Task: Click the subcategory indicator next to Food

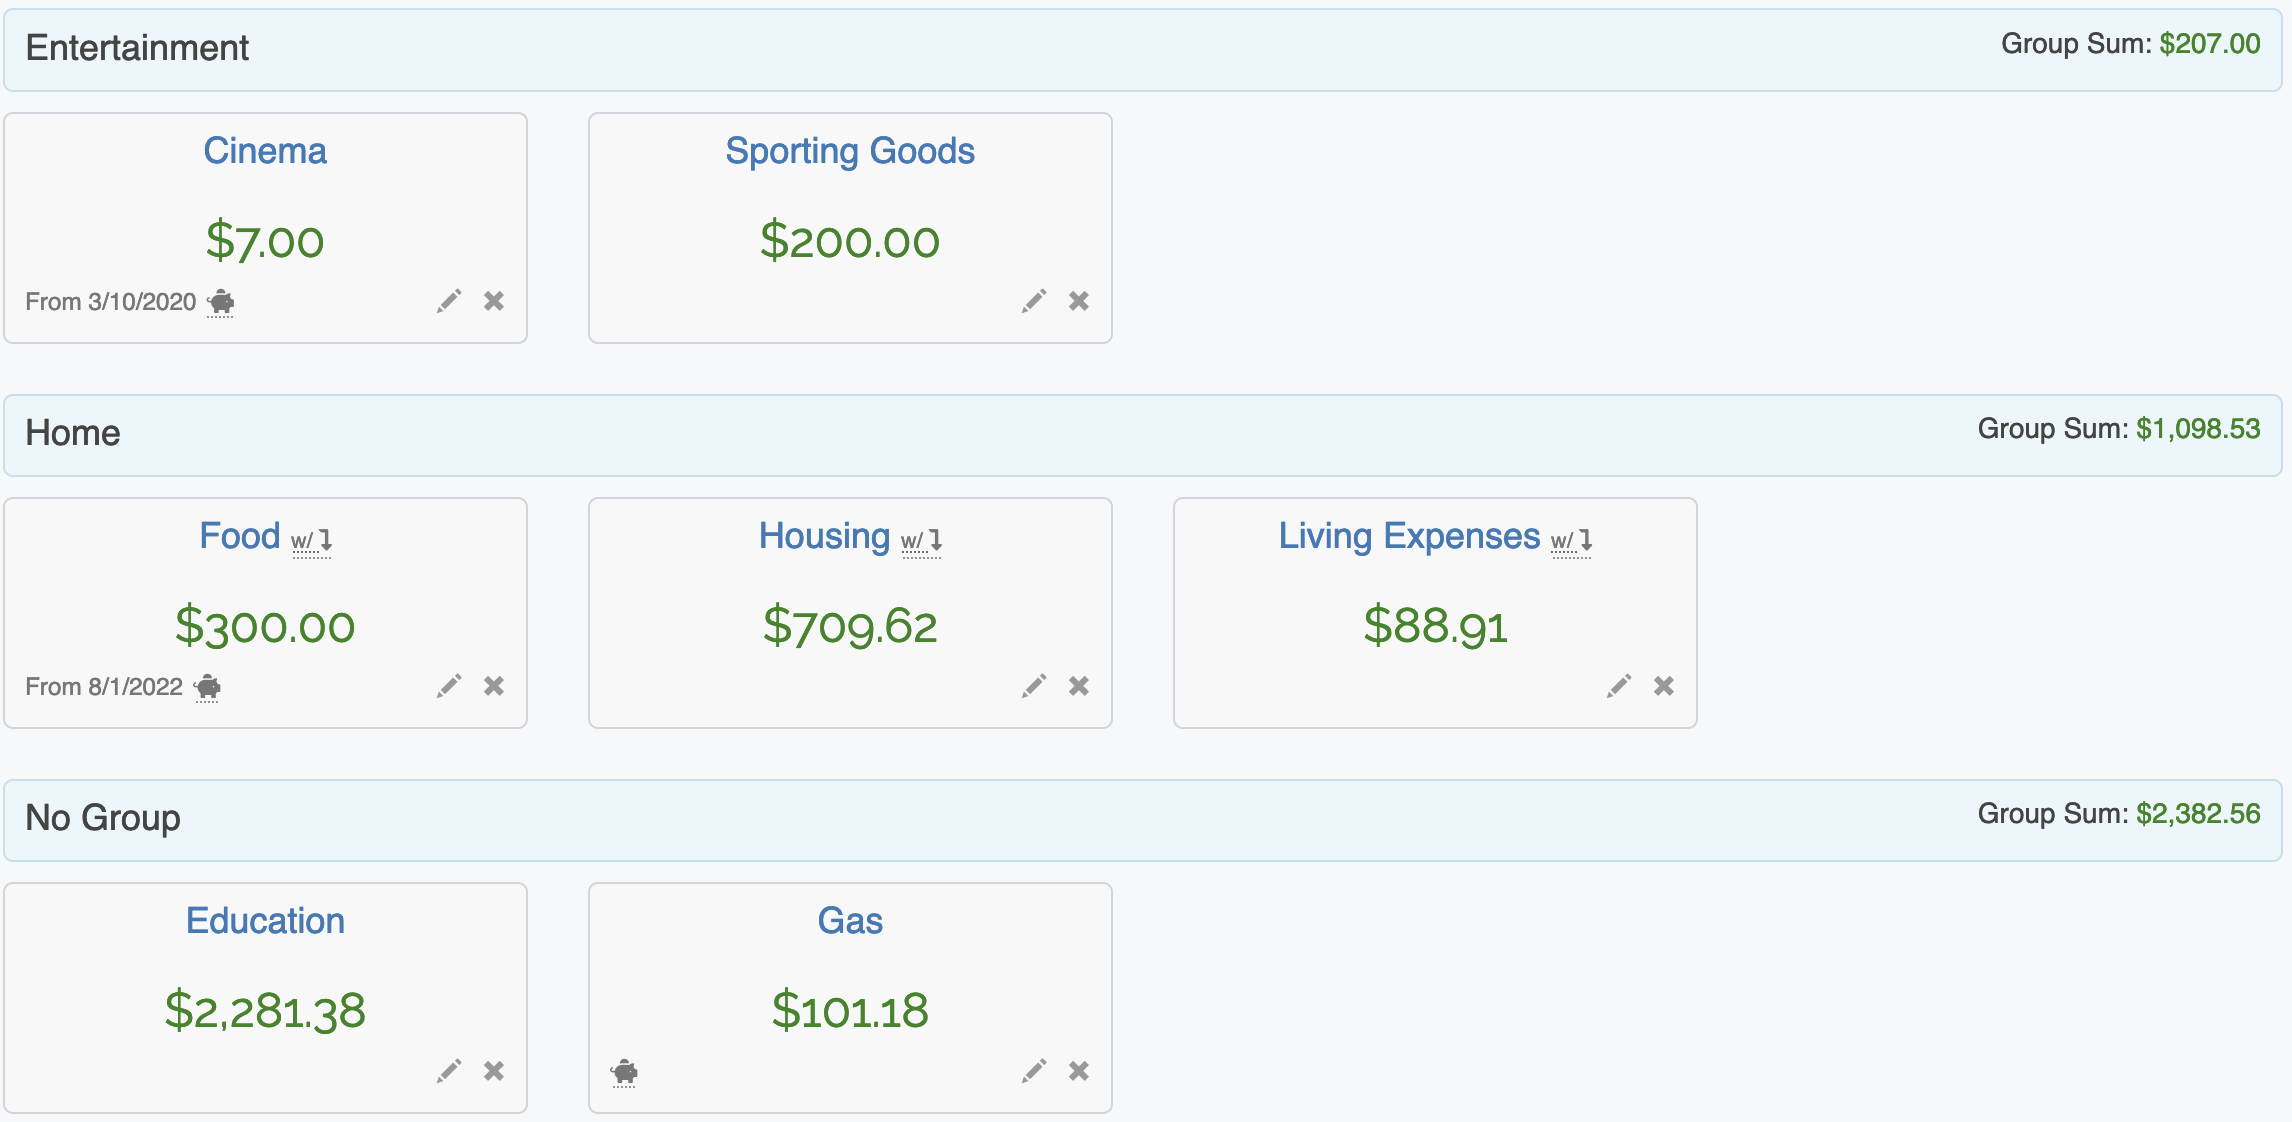Action: tap(312, 541)
